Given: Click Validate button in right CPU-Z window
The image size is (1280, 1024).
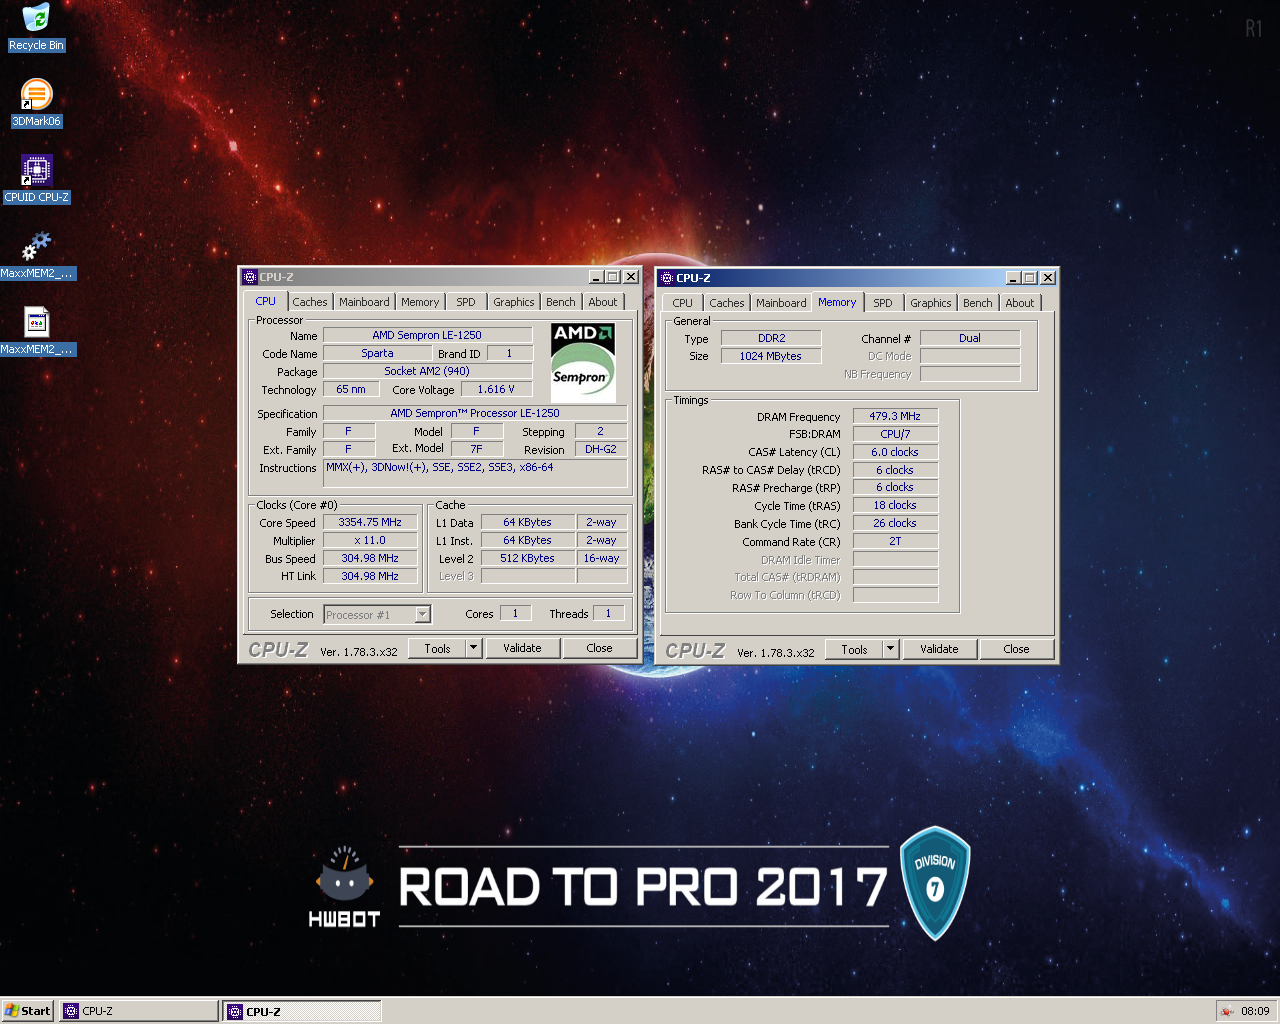Looking at the screenshot, I should (939, 649).
